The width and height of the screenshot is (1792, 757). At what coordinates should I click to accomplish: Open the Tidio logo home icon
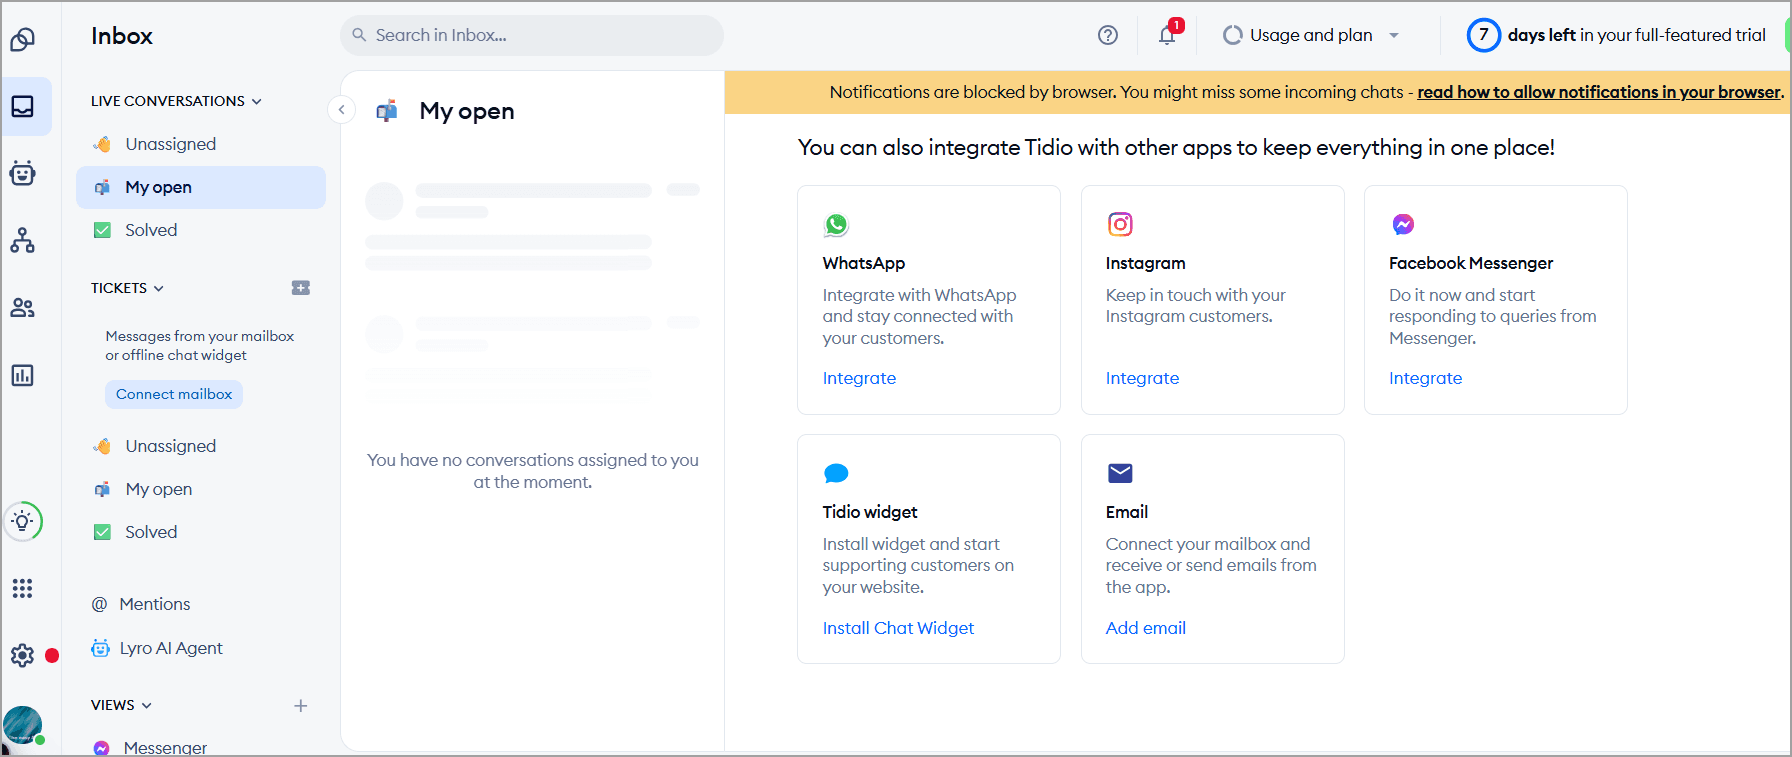pos(23,39)
